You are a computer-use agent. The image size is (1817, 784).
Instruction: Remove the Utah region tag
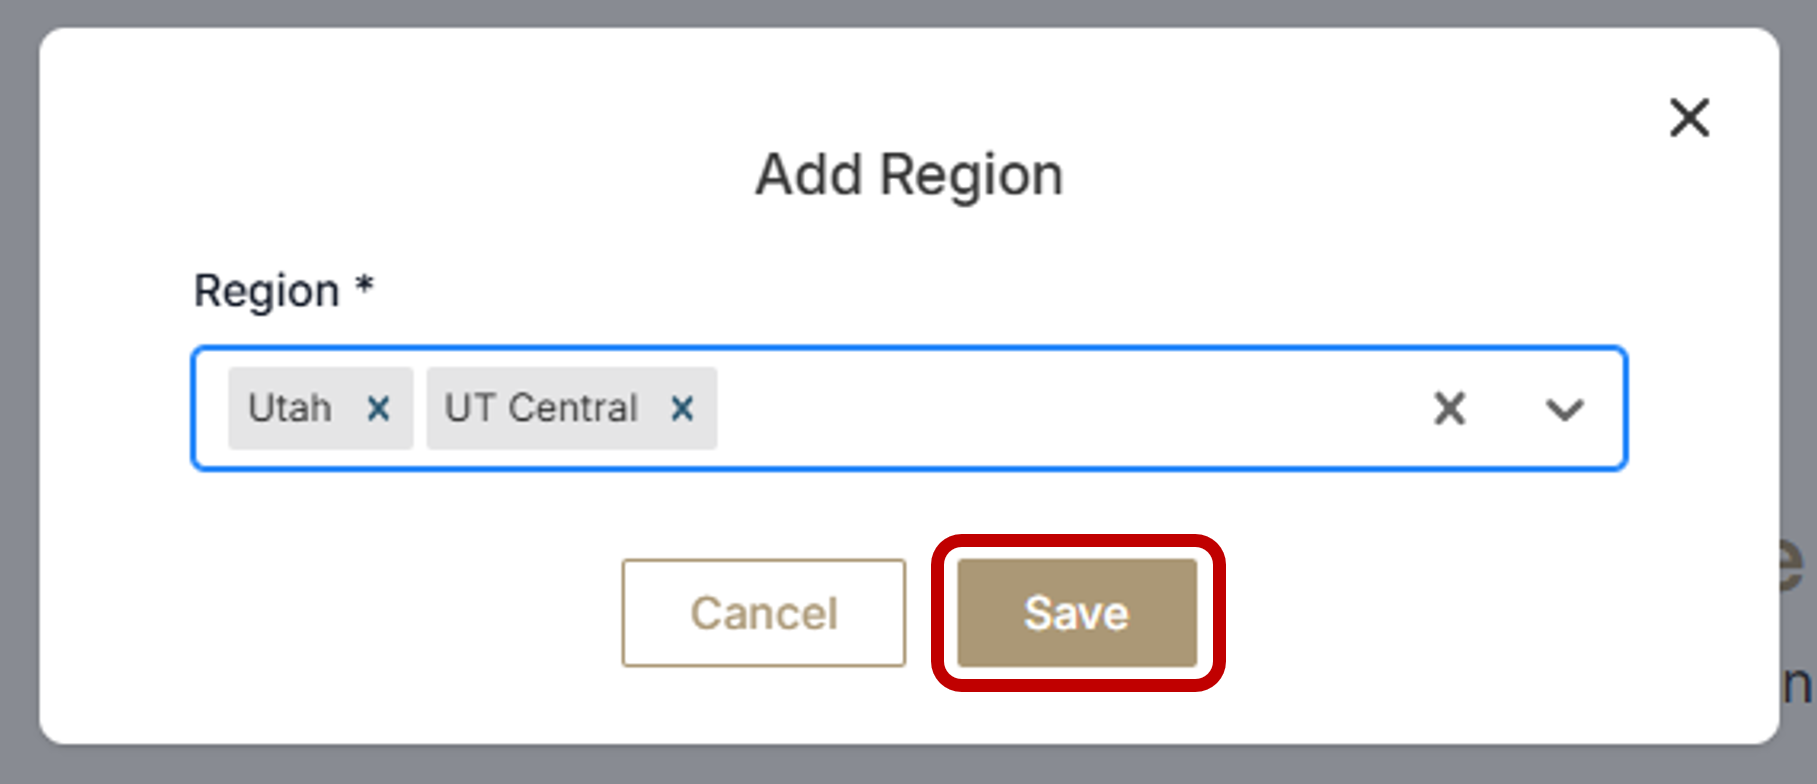click(378, 408)
